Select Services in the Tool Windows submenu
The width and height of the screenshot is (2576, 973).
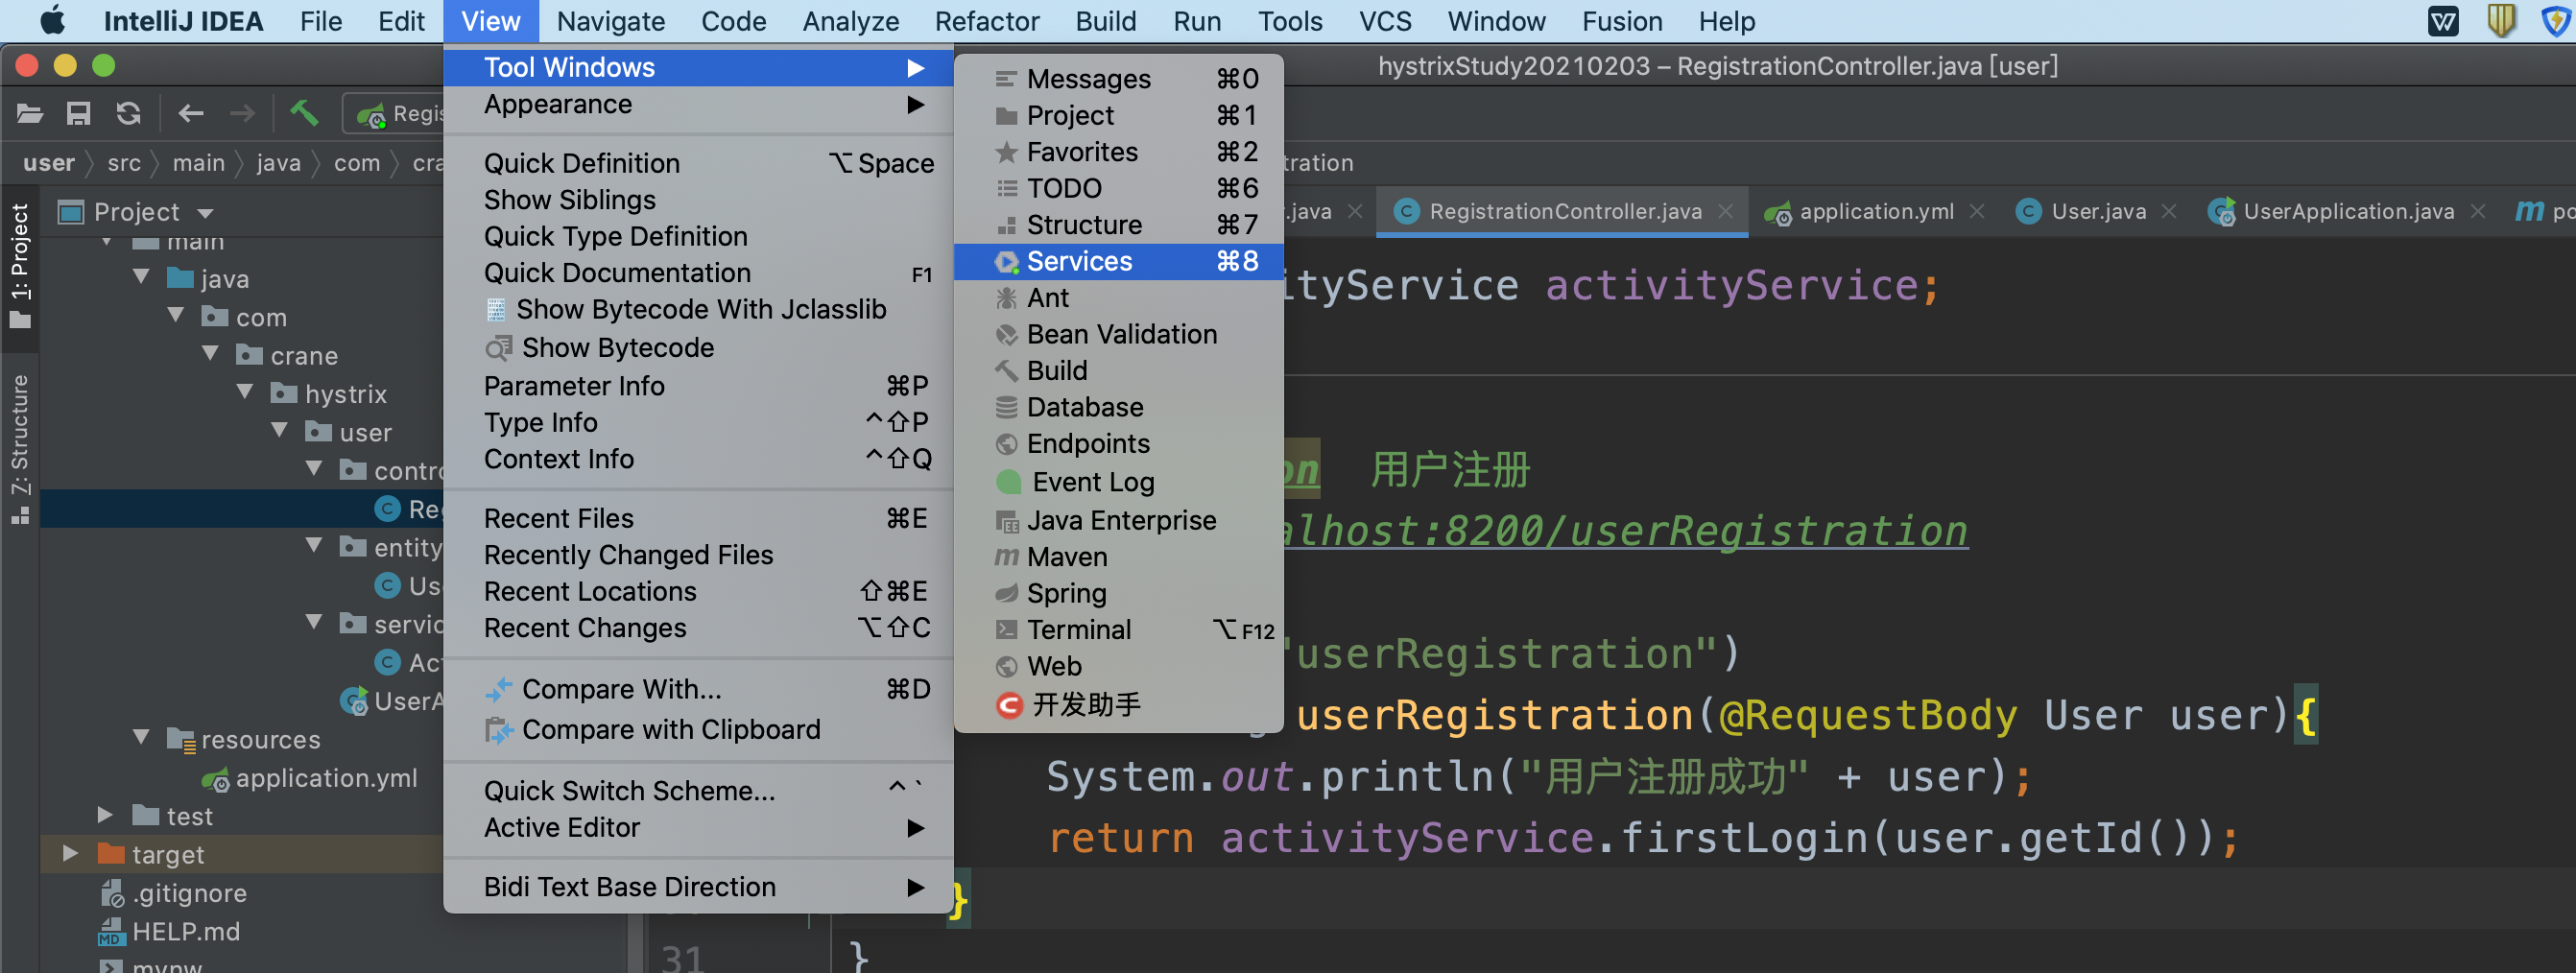1079,261
